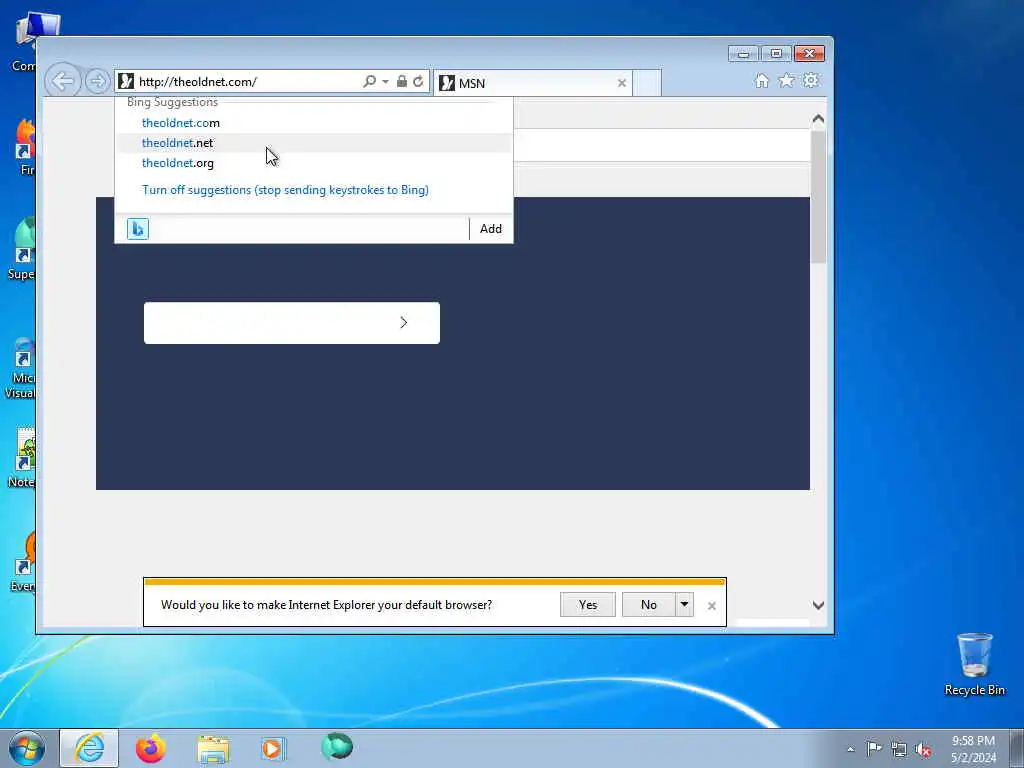Image resolution: width=1024 pixels, height=768 pixels.
Task: Click Yes to make IE default
Action: pos(588,605)
